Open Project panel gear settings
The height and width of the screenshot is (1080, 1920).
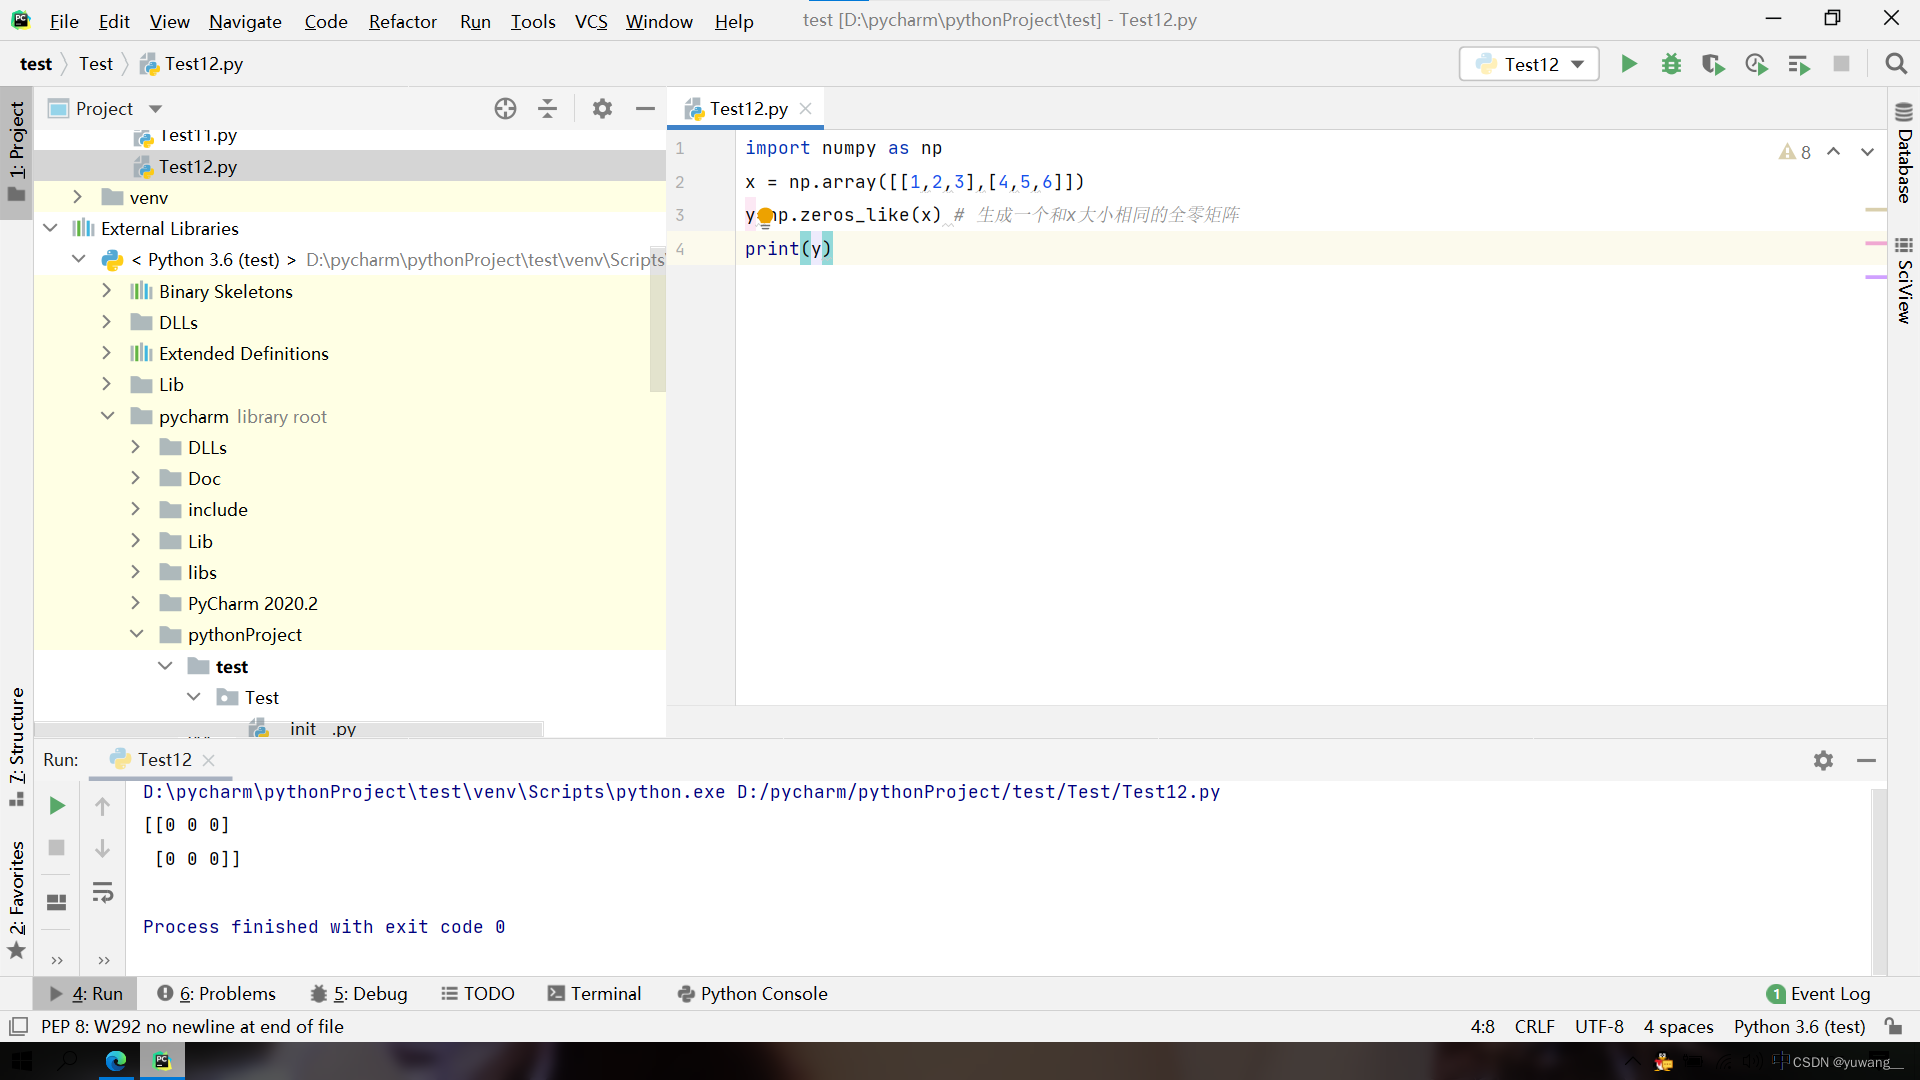pyautogui.click(x=602, y=109)
